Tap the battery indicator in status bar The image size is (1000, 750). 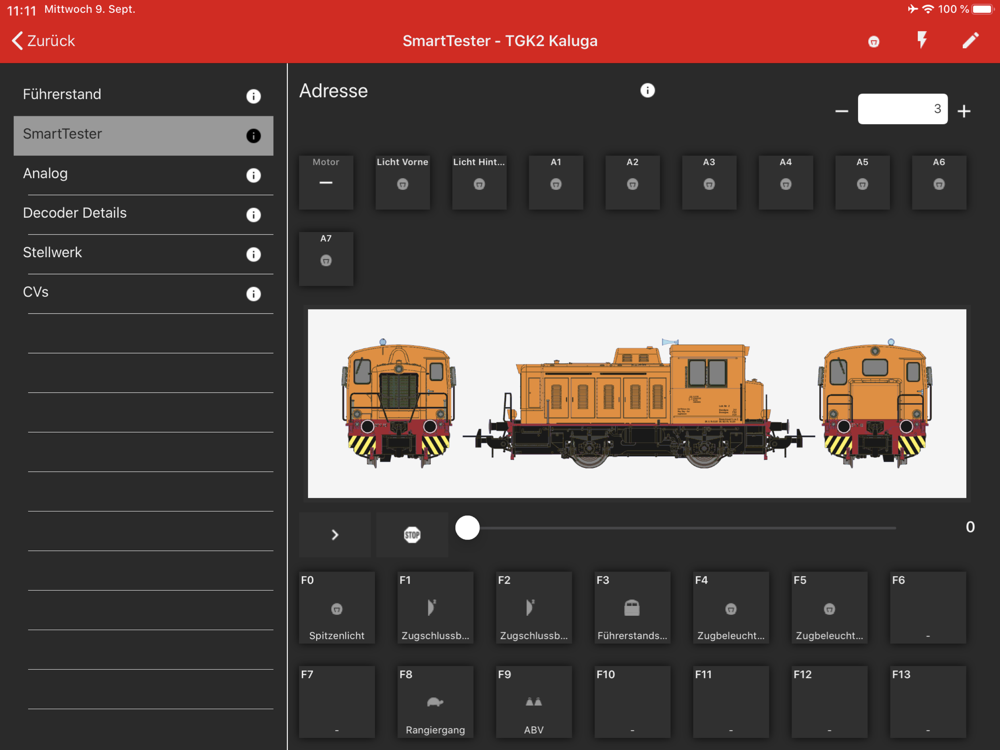coord(983,9)
